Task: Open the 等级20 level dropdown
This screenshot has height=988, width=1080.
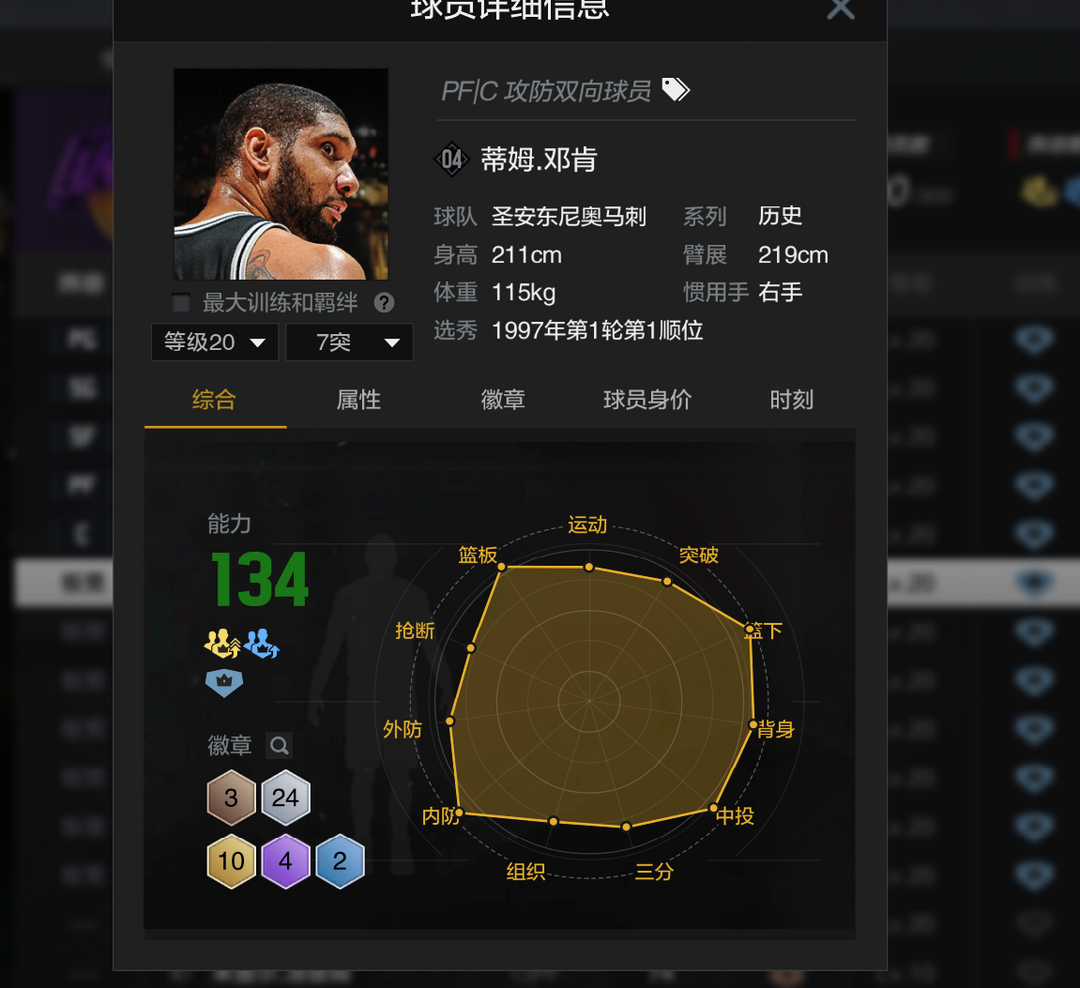Action: pos(215,342)
